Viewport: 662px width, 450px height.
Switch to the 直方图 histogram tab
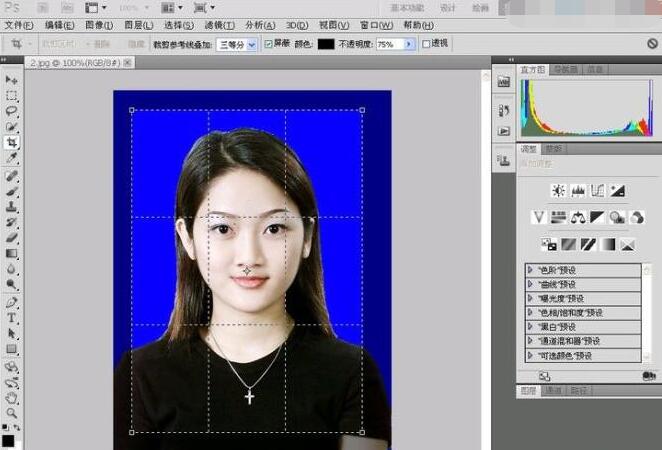pos(532,70)
